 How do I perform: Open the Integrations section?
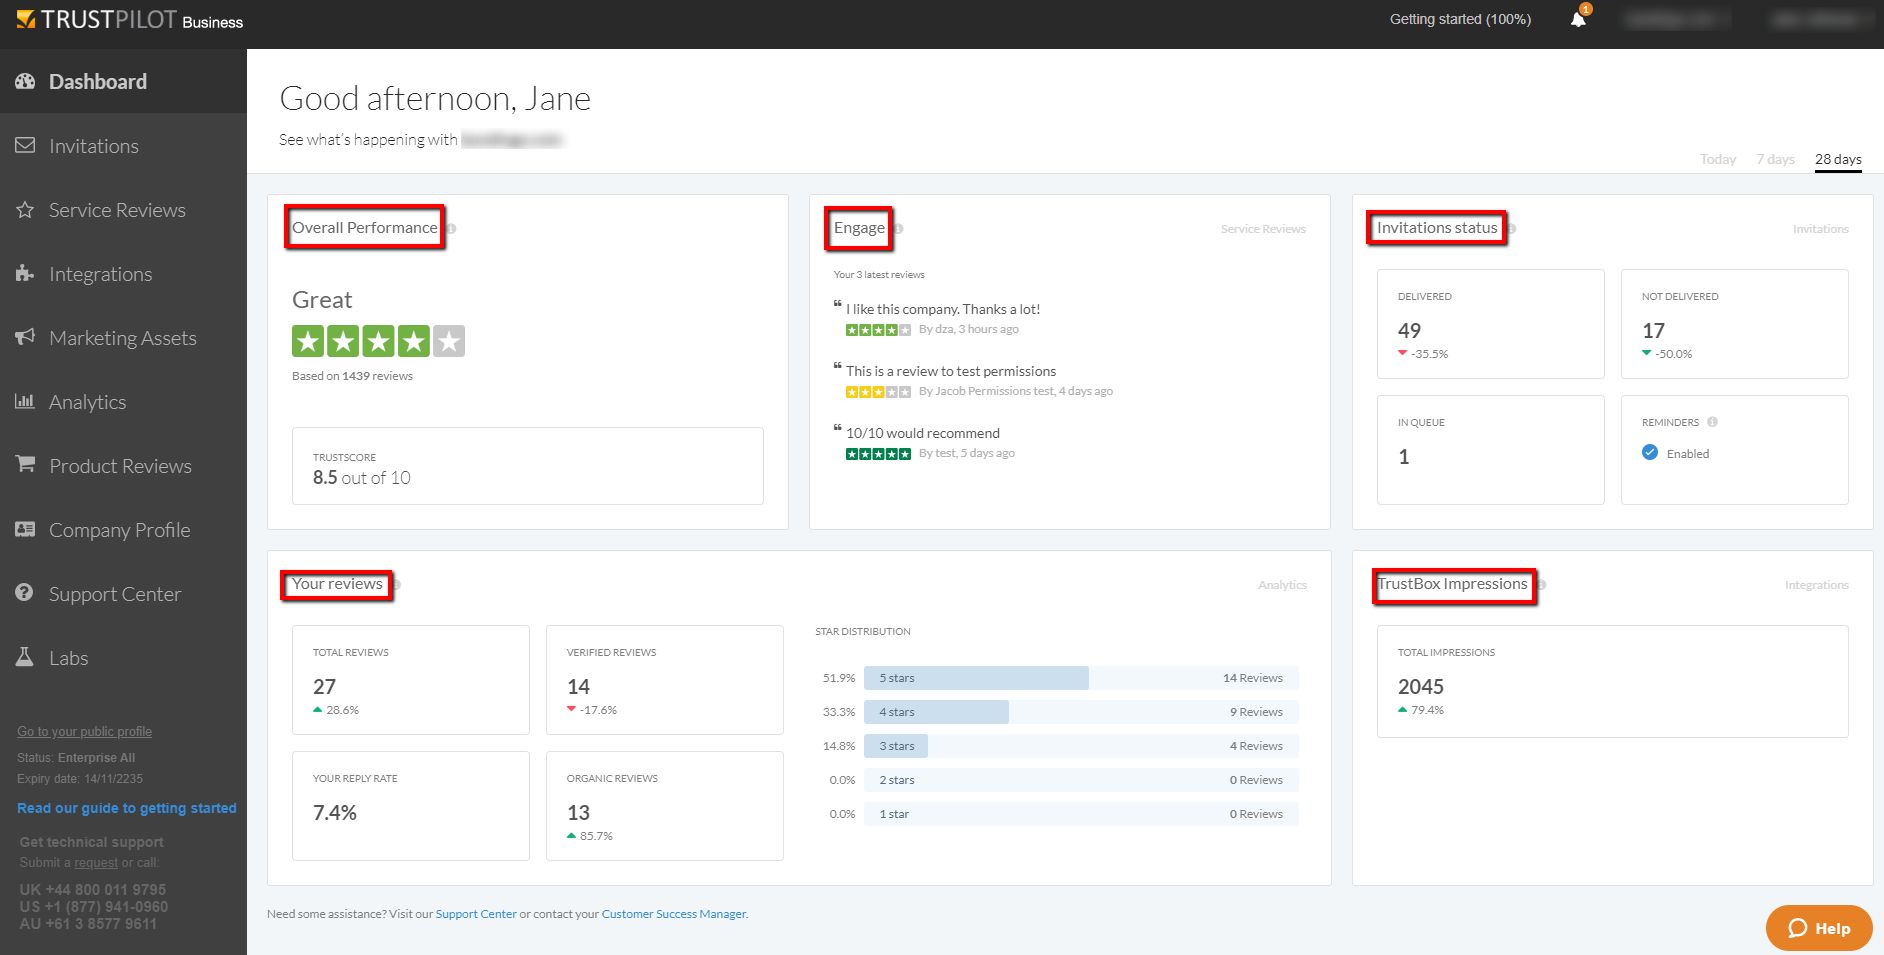[x=123, y=274]
